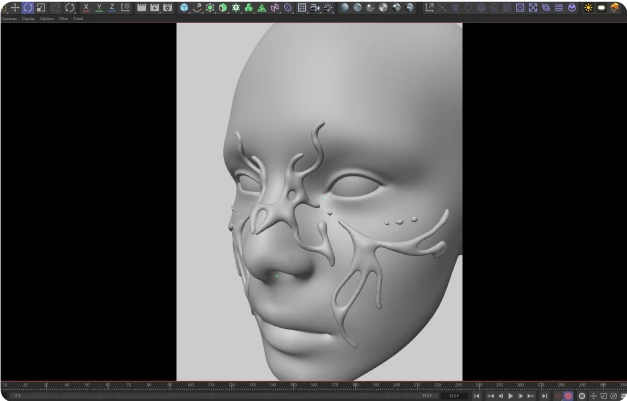Click the white rounded rectangle icon

(x=601, y=8)
